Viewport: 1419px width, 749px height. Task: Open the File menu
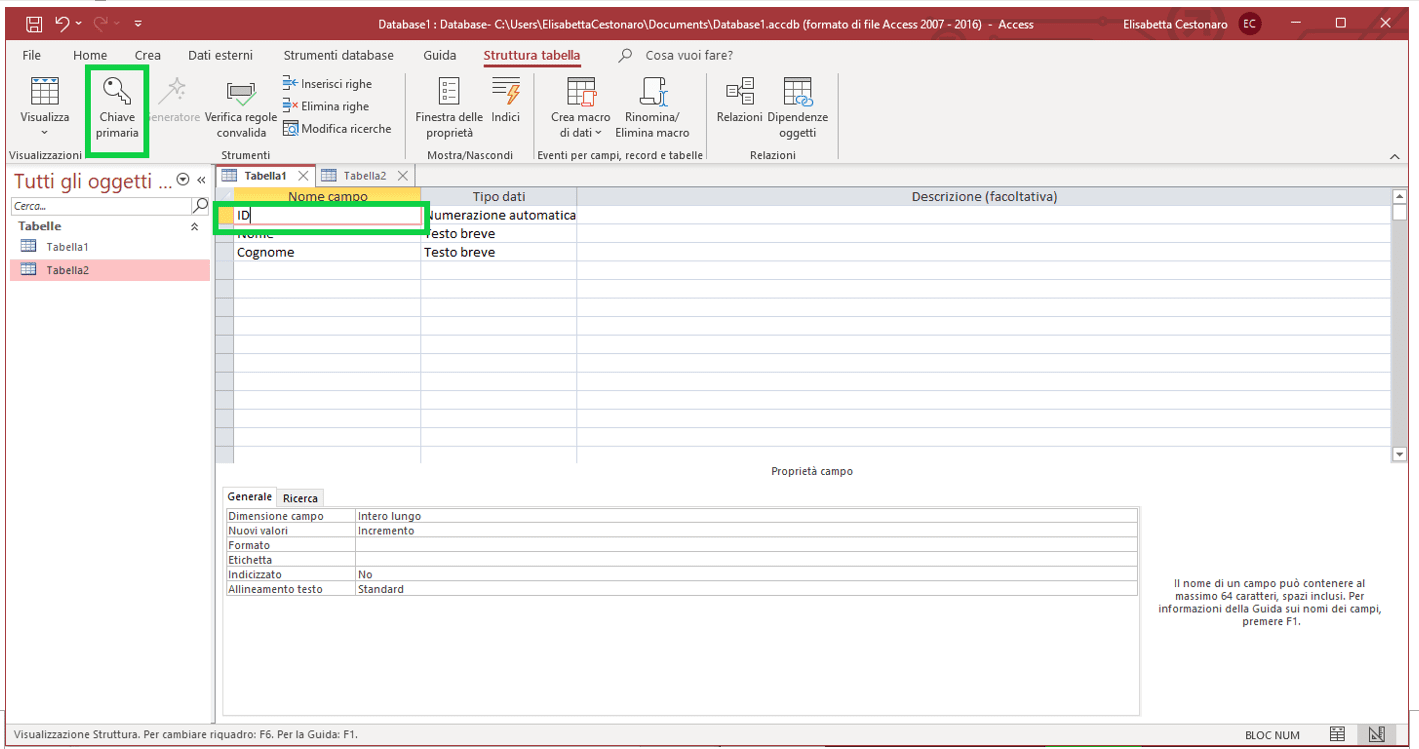[x=32, y=55]
